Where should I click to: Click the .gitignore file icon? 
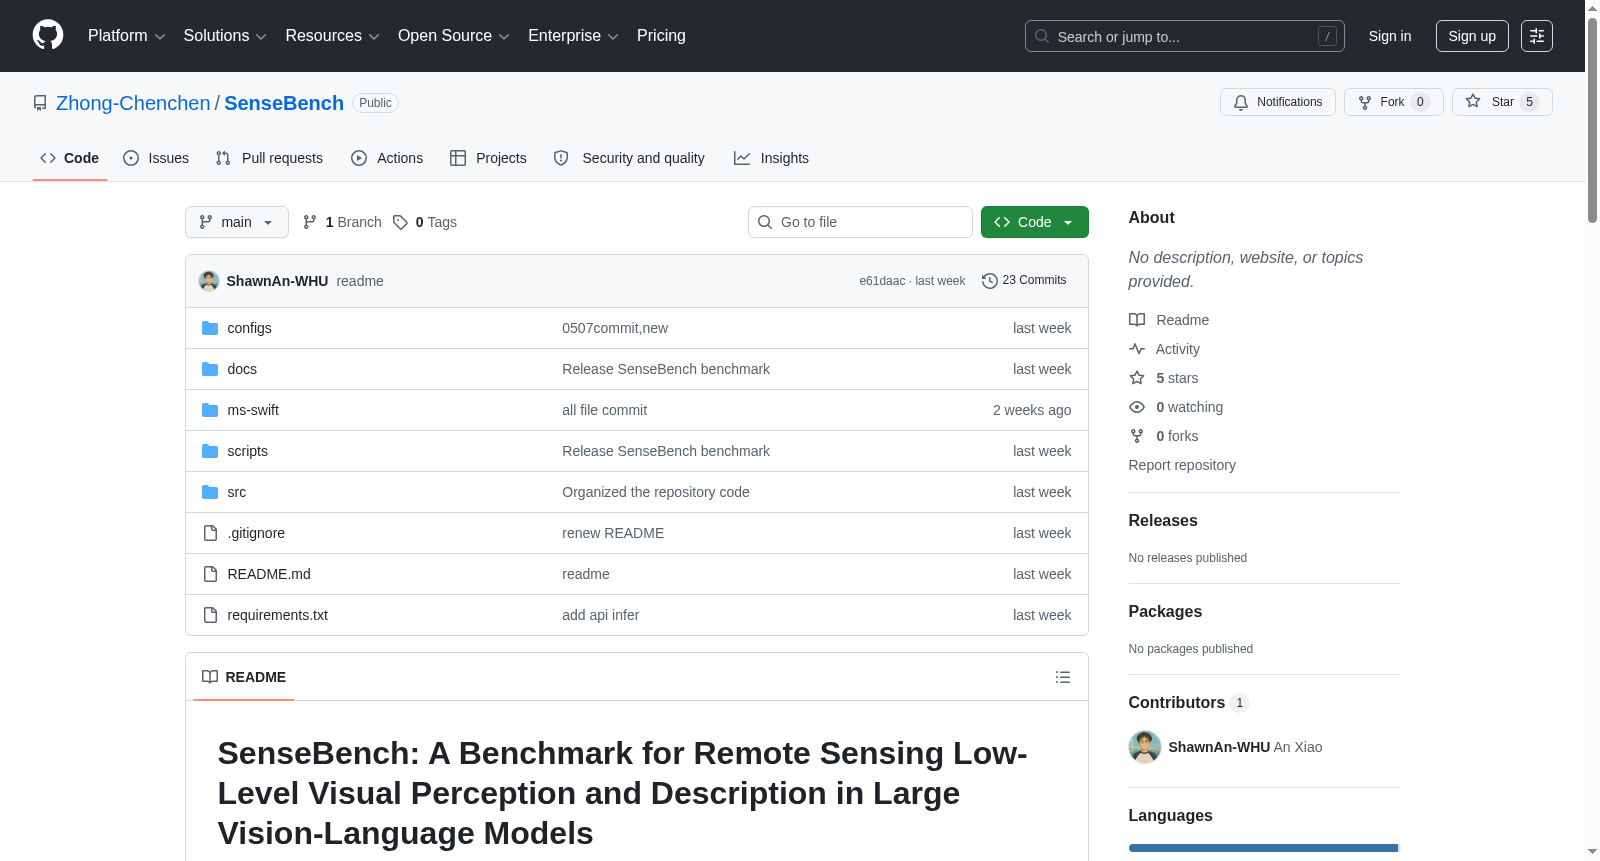point(210,533)
